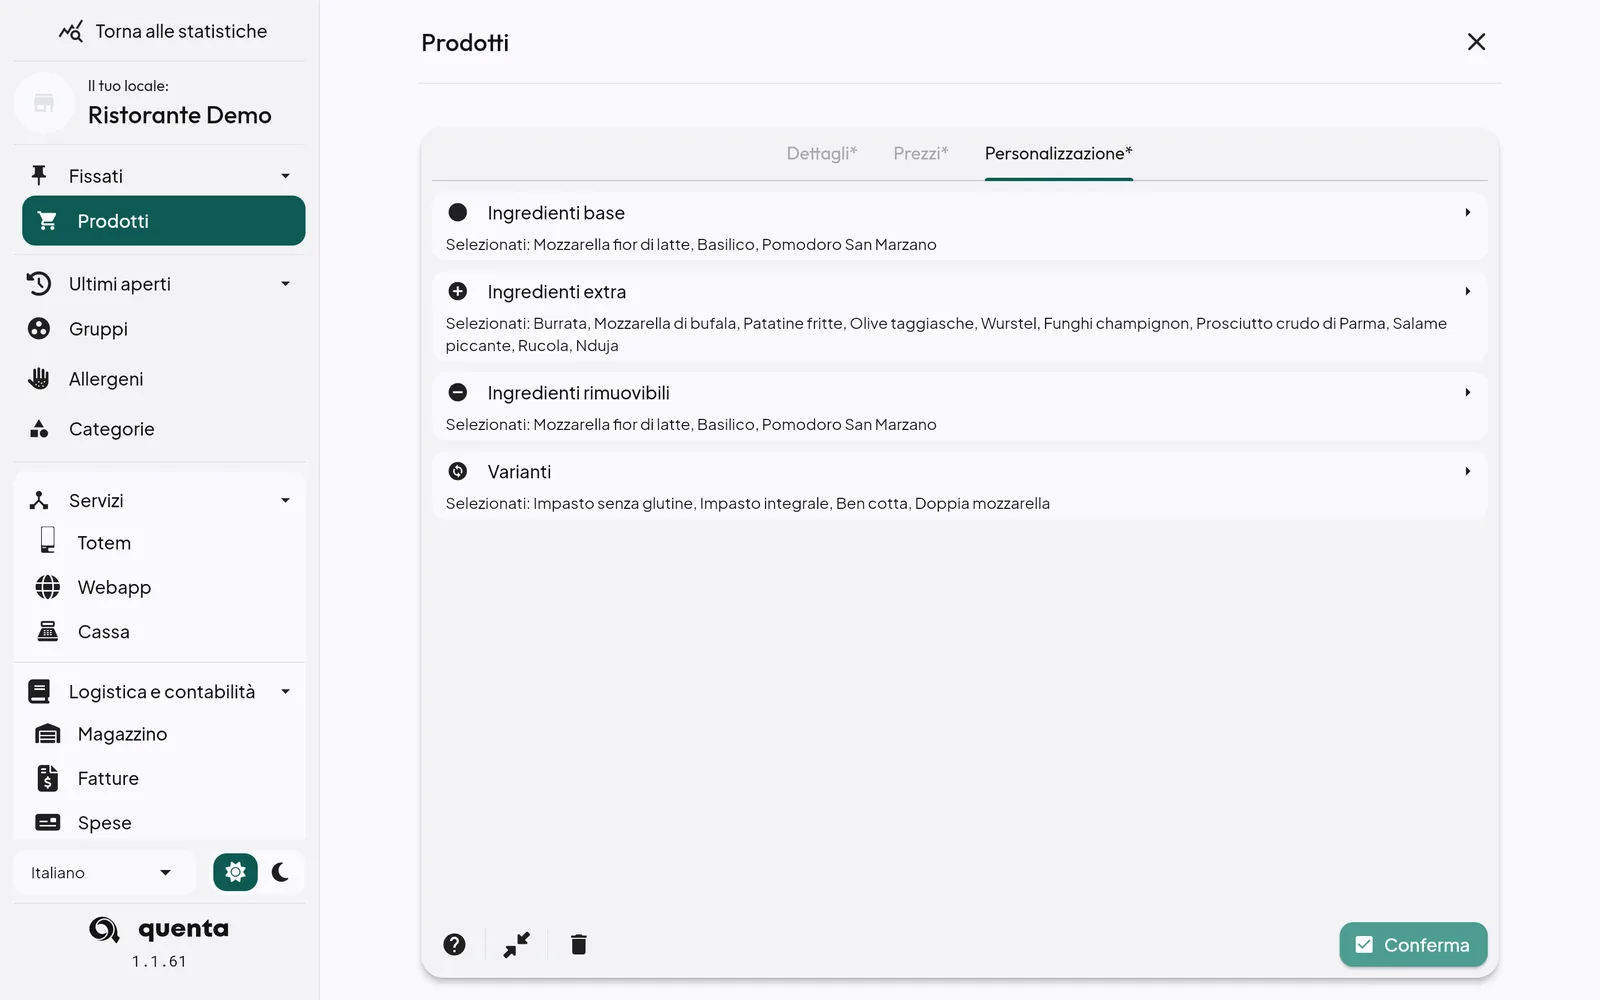This screenshot has width=1600, height=1000.
Task: Collapse the Logistica e contabilità group
Action: click(285, 692)
